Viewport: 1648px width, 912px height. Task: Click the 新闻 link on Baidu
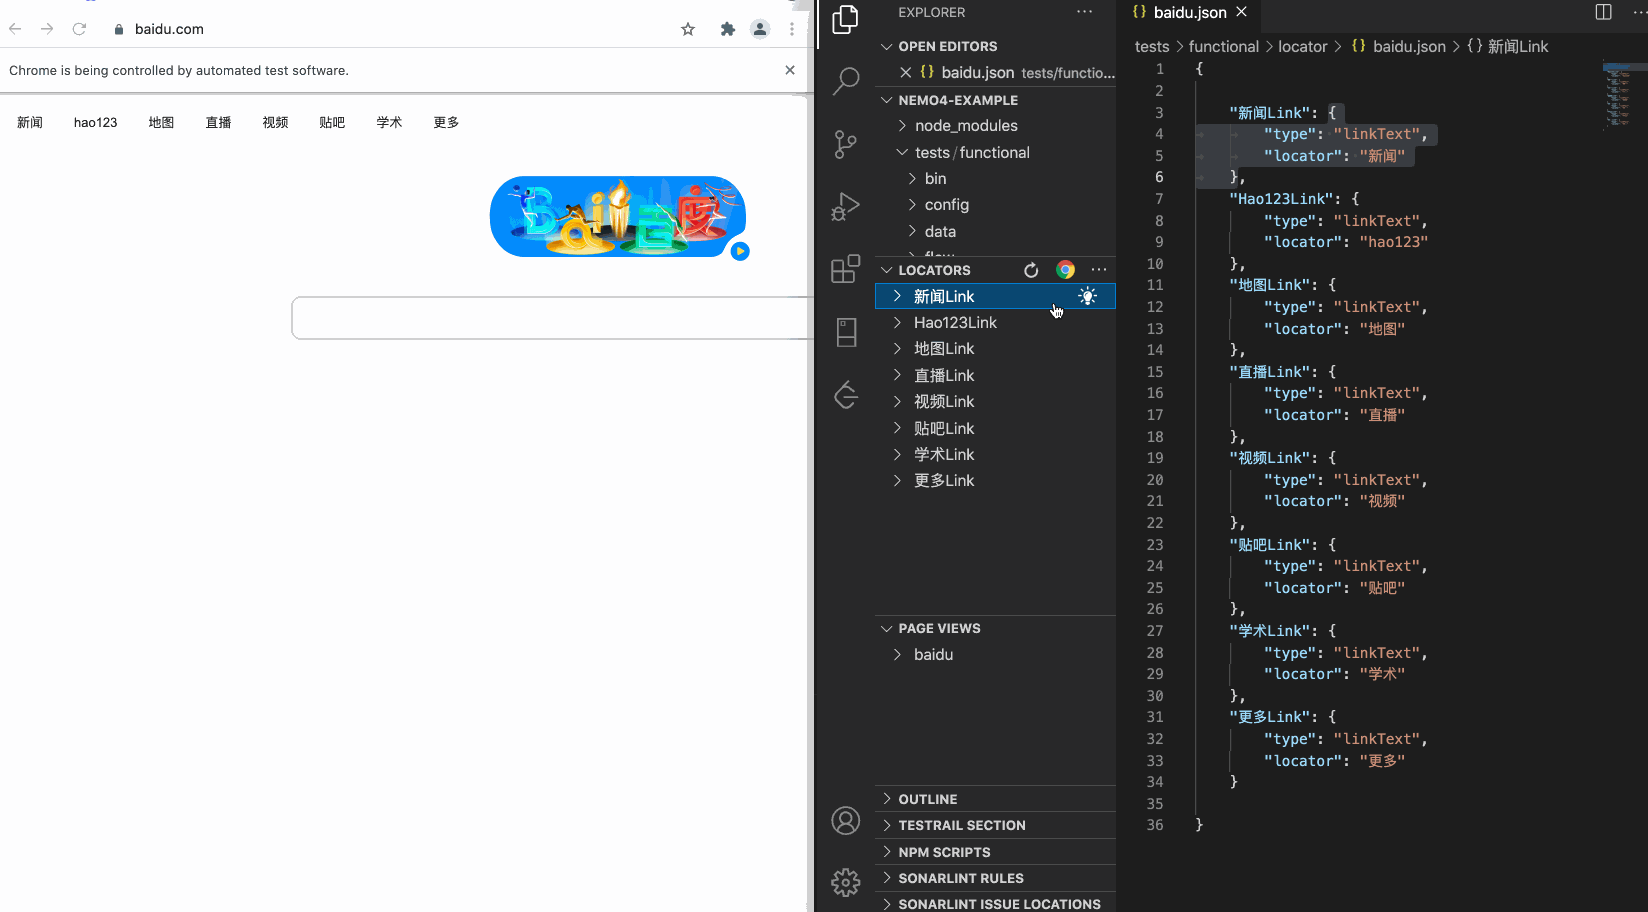tap(30, 122)
